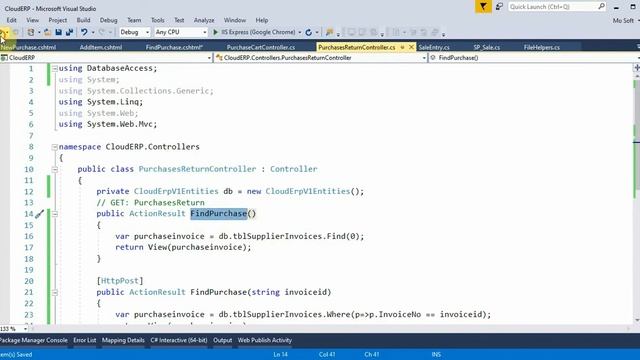Image resolution: width=640 pixels, height=360 pixels.
Task: Open the Mapping Details panel
Action: (123, 340)
